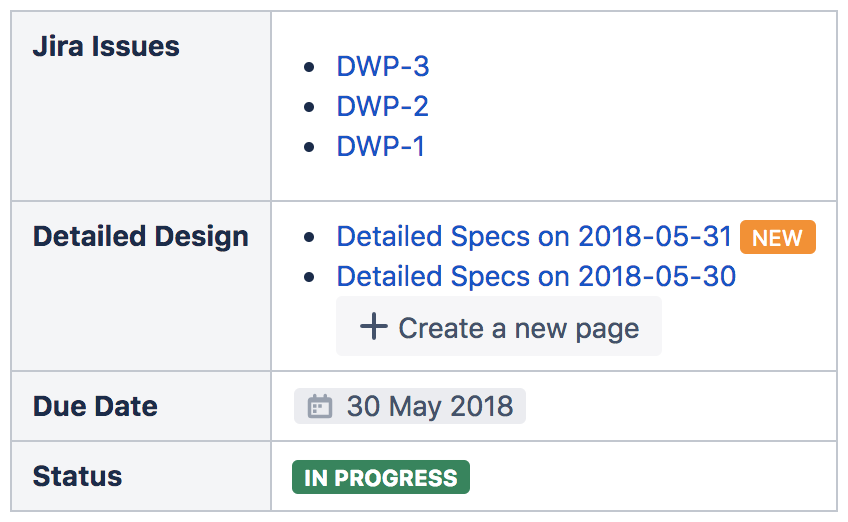Open Detailed Specs on 2018-05-30 page
The image size is (848, 522).
click(536, 276)
